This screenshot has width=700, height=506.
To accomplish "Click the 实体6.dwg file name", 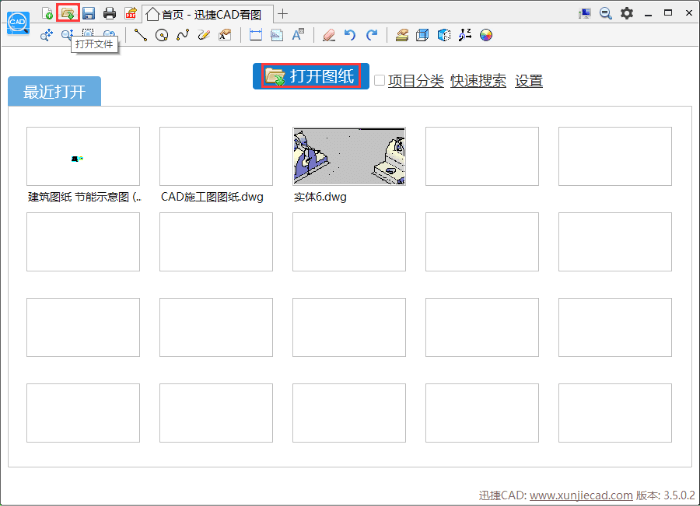I will pos(320,197).
